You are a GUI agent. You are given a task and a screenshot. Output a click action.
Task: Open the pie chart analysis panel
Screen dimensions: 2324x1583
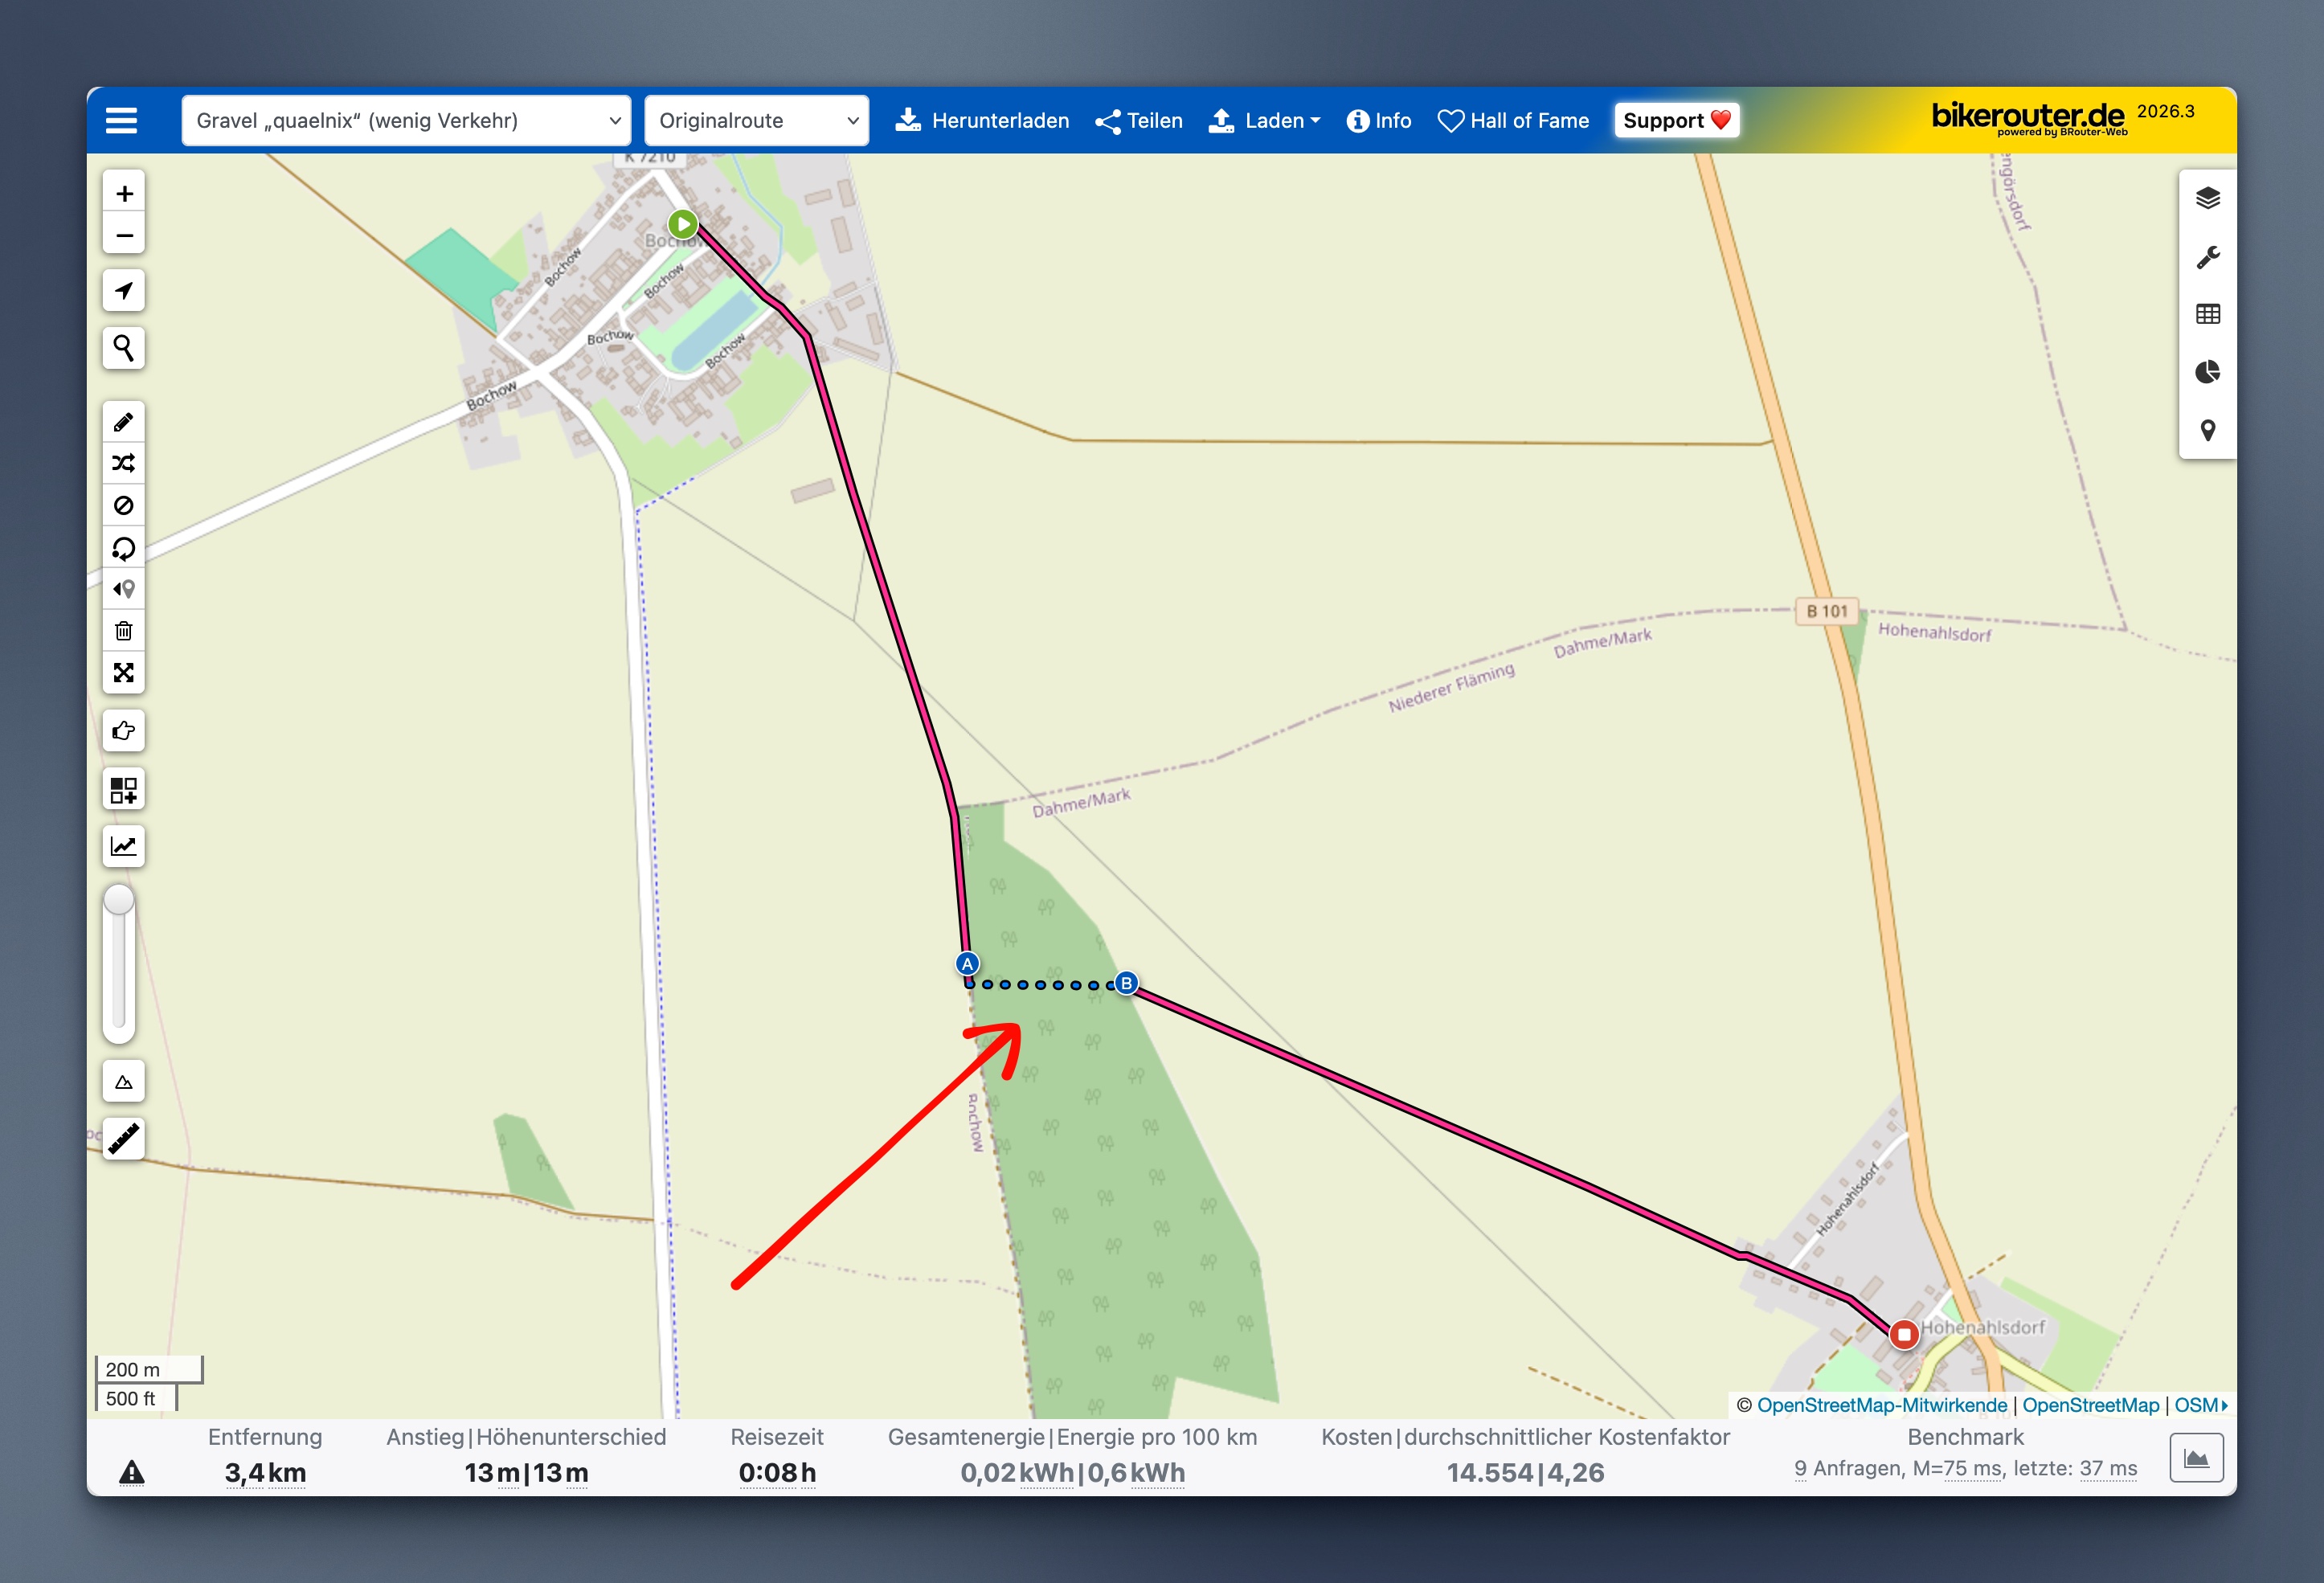click(x=2207, y=372)
